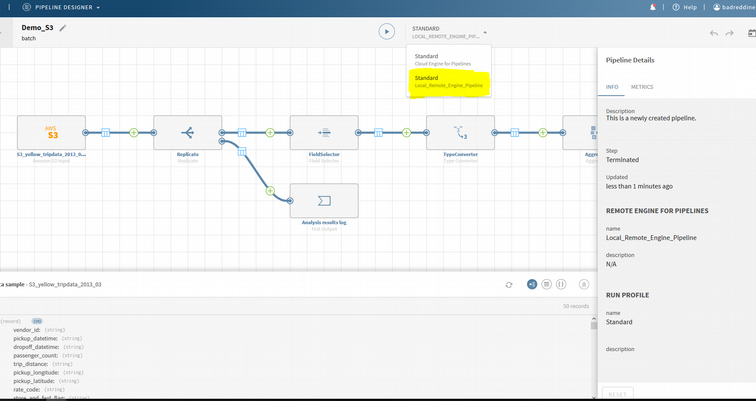
Task: Refresh the data sample preview
Action: pyautogui.click(x=508, y=285)
